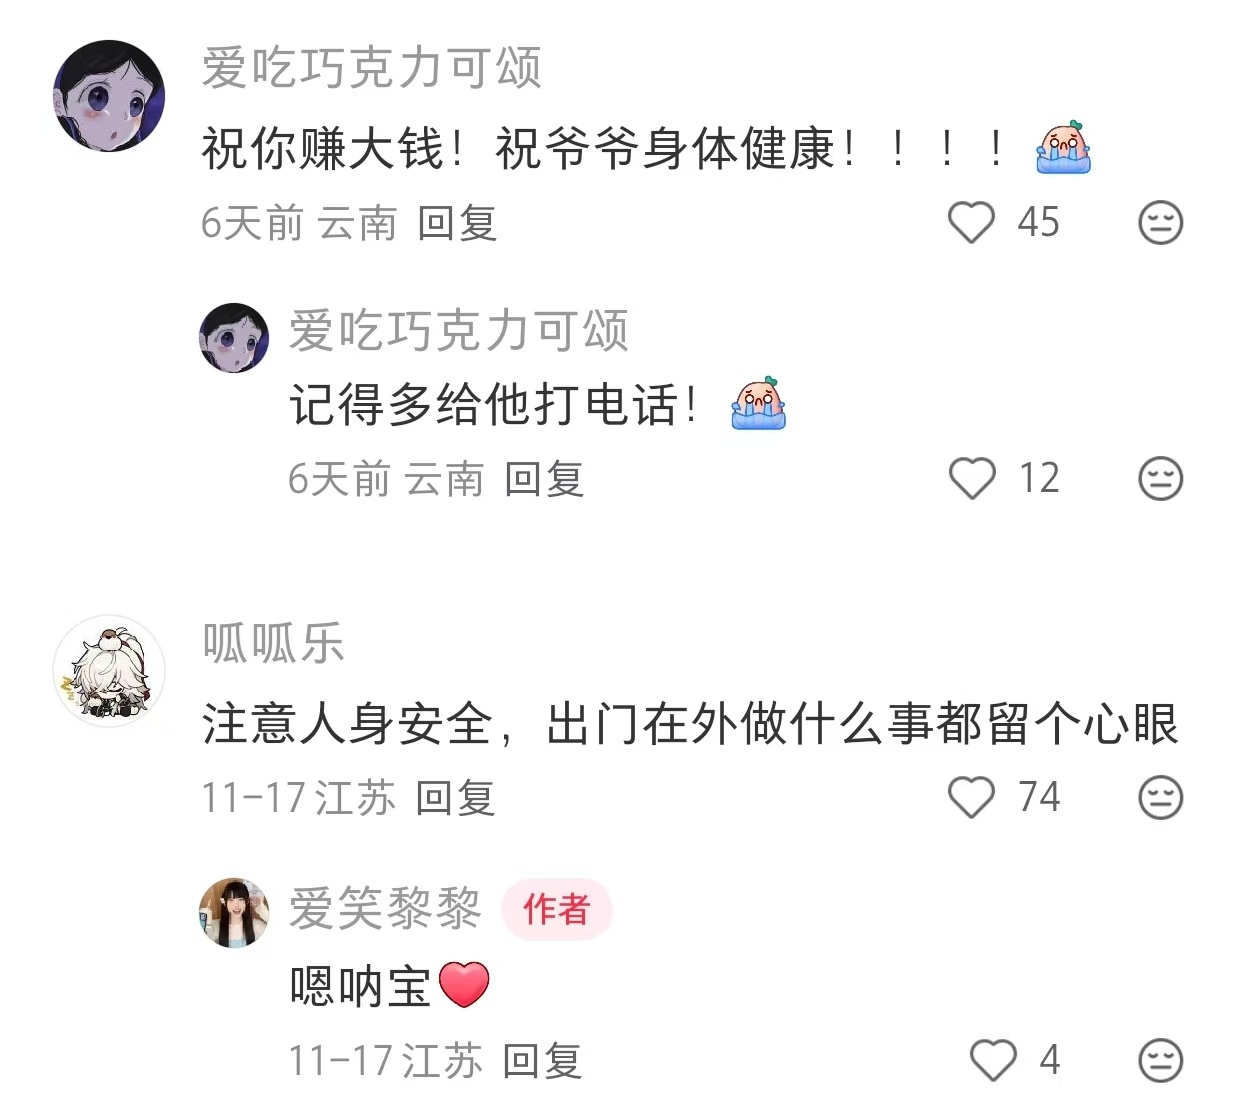1260x1113 pixels.
Task: Reply to the 祝你赚大钱 comment
Action: click(457, 223)
